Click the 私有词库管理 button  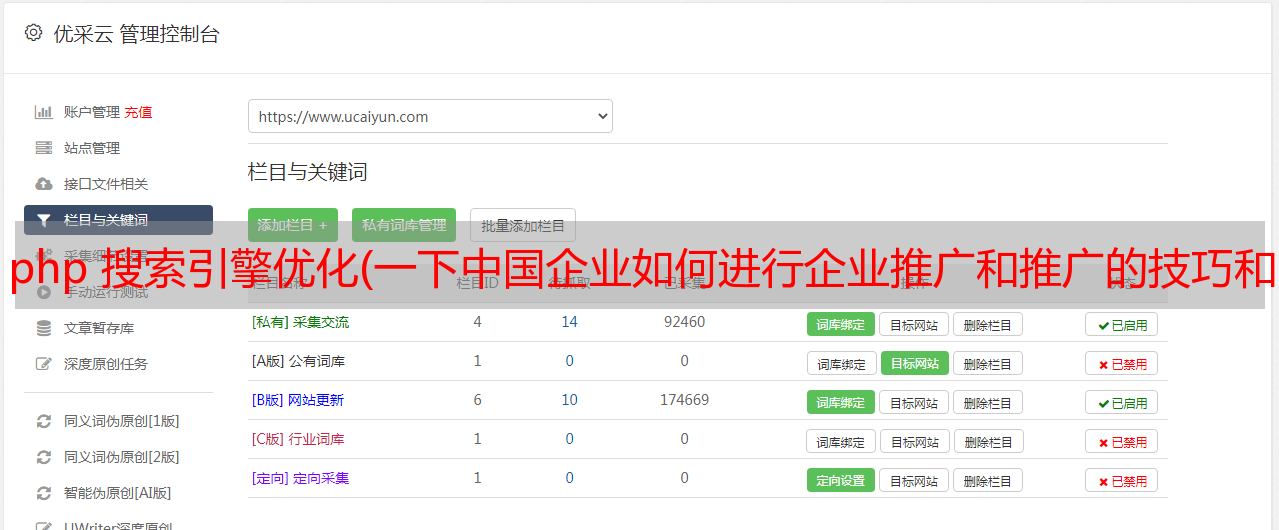click(404, 225)
